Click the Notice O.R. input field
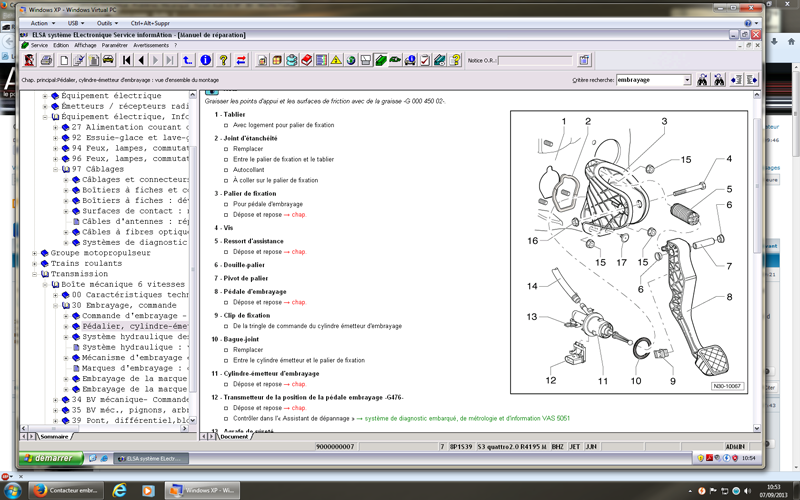Screen dimensions: 800x500 (x=535, y=61)
